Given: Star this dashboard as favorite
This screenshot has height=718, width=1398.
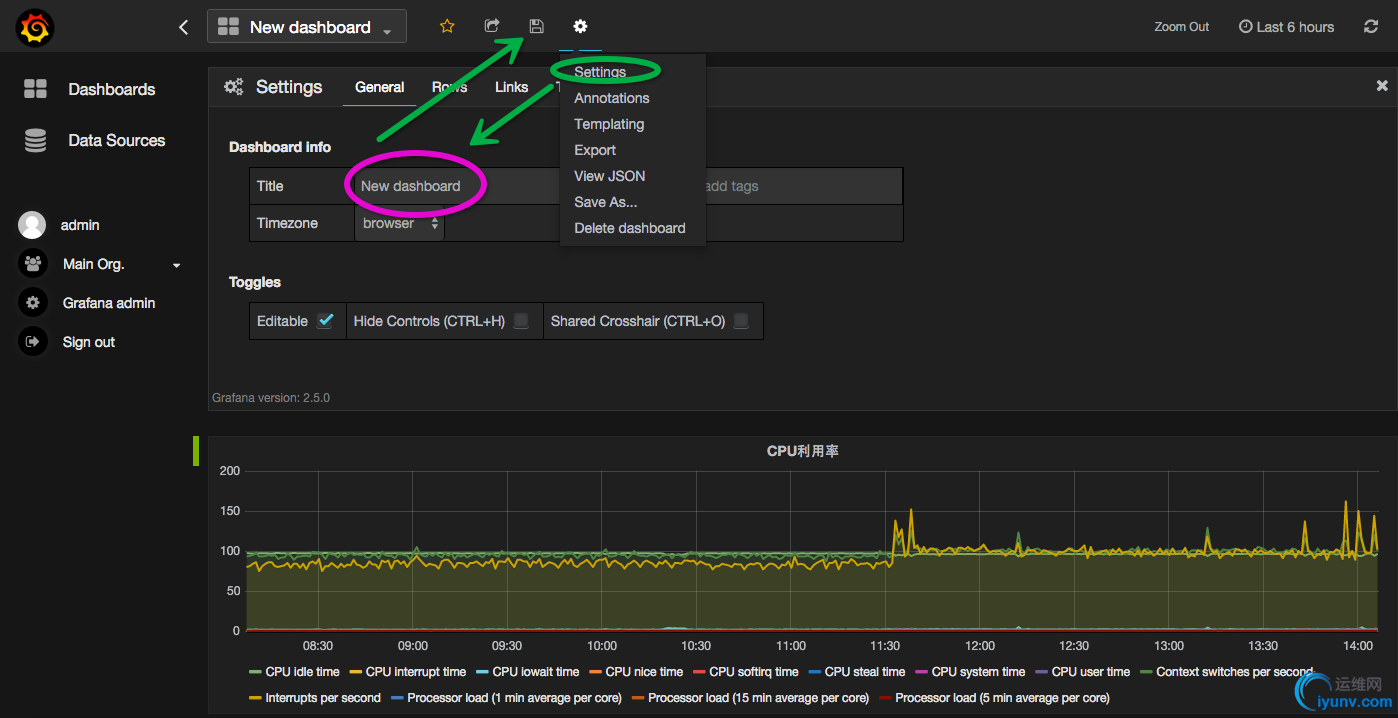Looking at the screenshot, I should pos(447,27).
